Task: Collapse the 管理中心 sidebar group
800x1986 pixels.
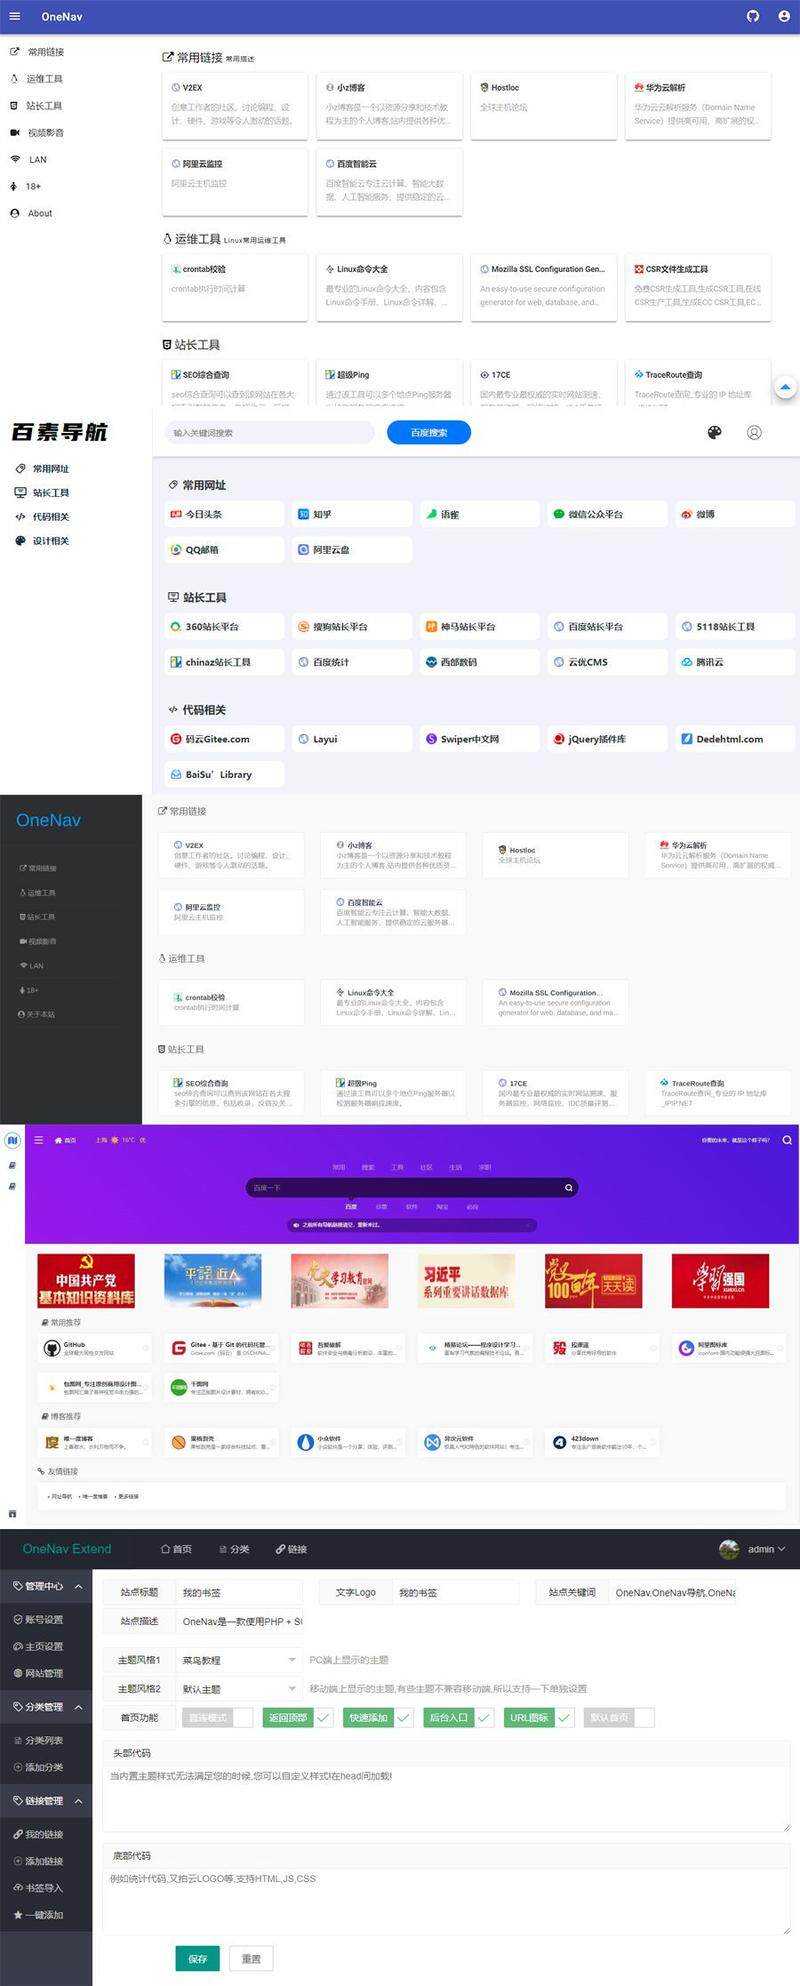Action: [46, 1586]
